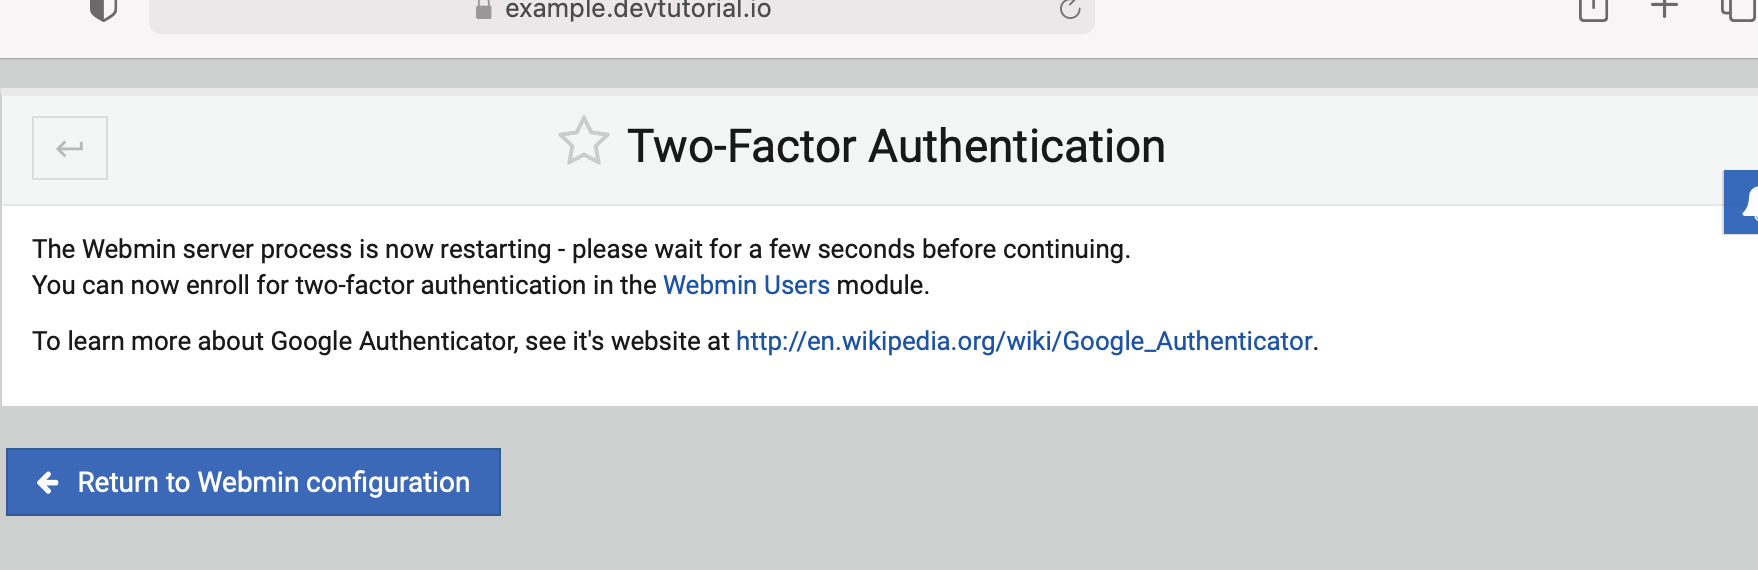Open the blue notification bell tab
Image resolution: width=1758 pixels, height=570 pixels.
[1742, 202]
